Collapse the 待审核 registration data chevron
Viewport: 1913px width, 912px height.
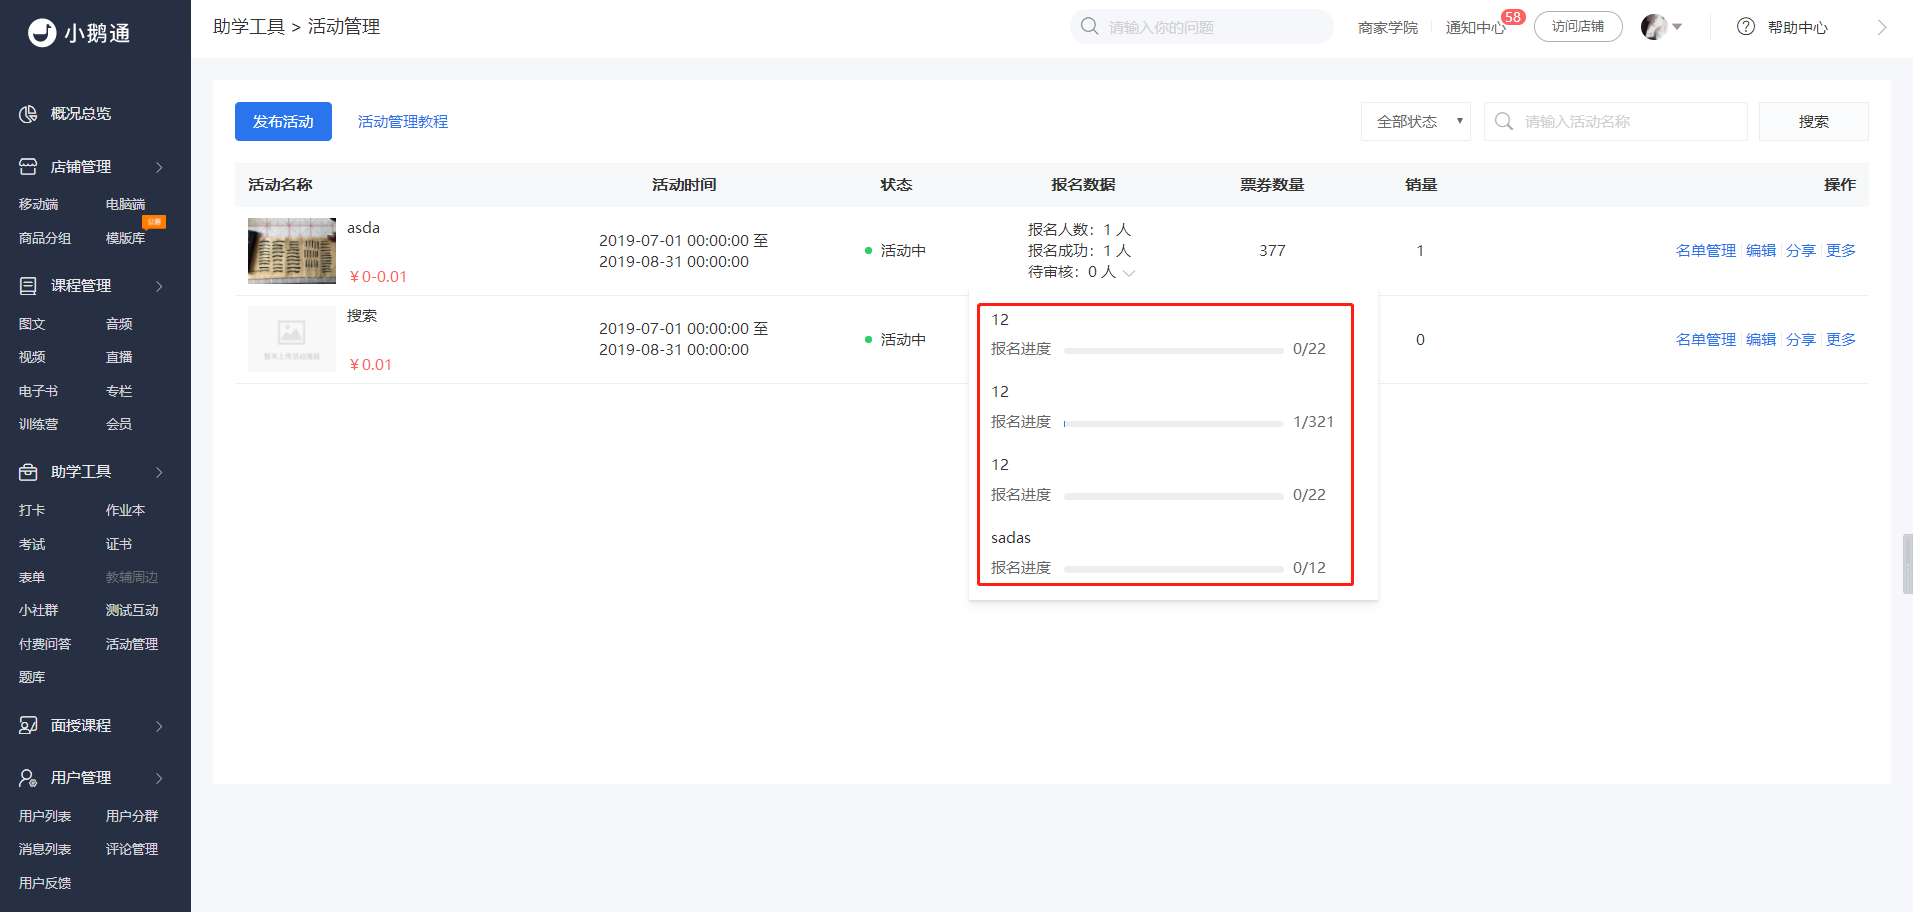pos(1129,273)
